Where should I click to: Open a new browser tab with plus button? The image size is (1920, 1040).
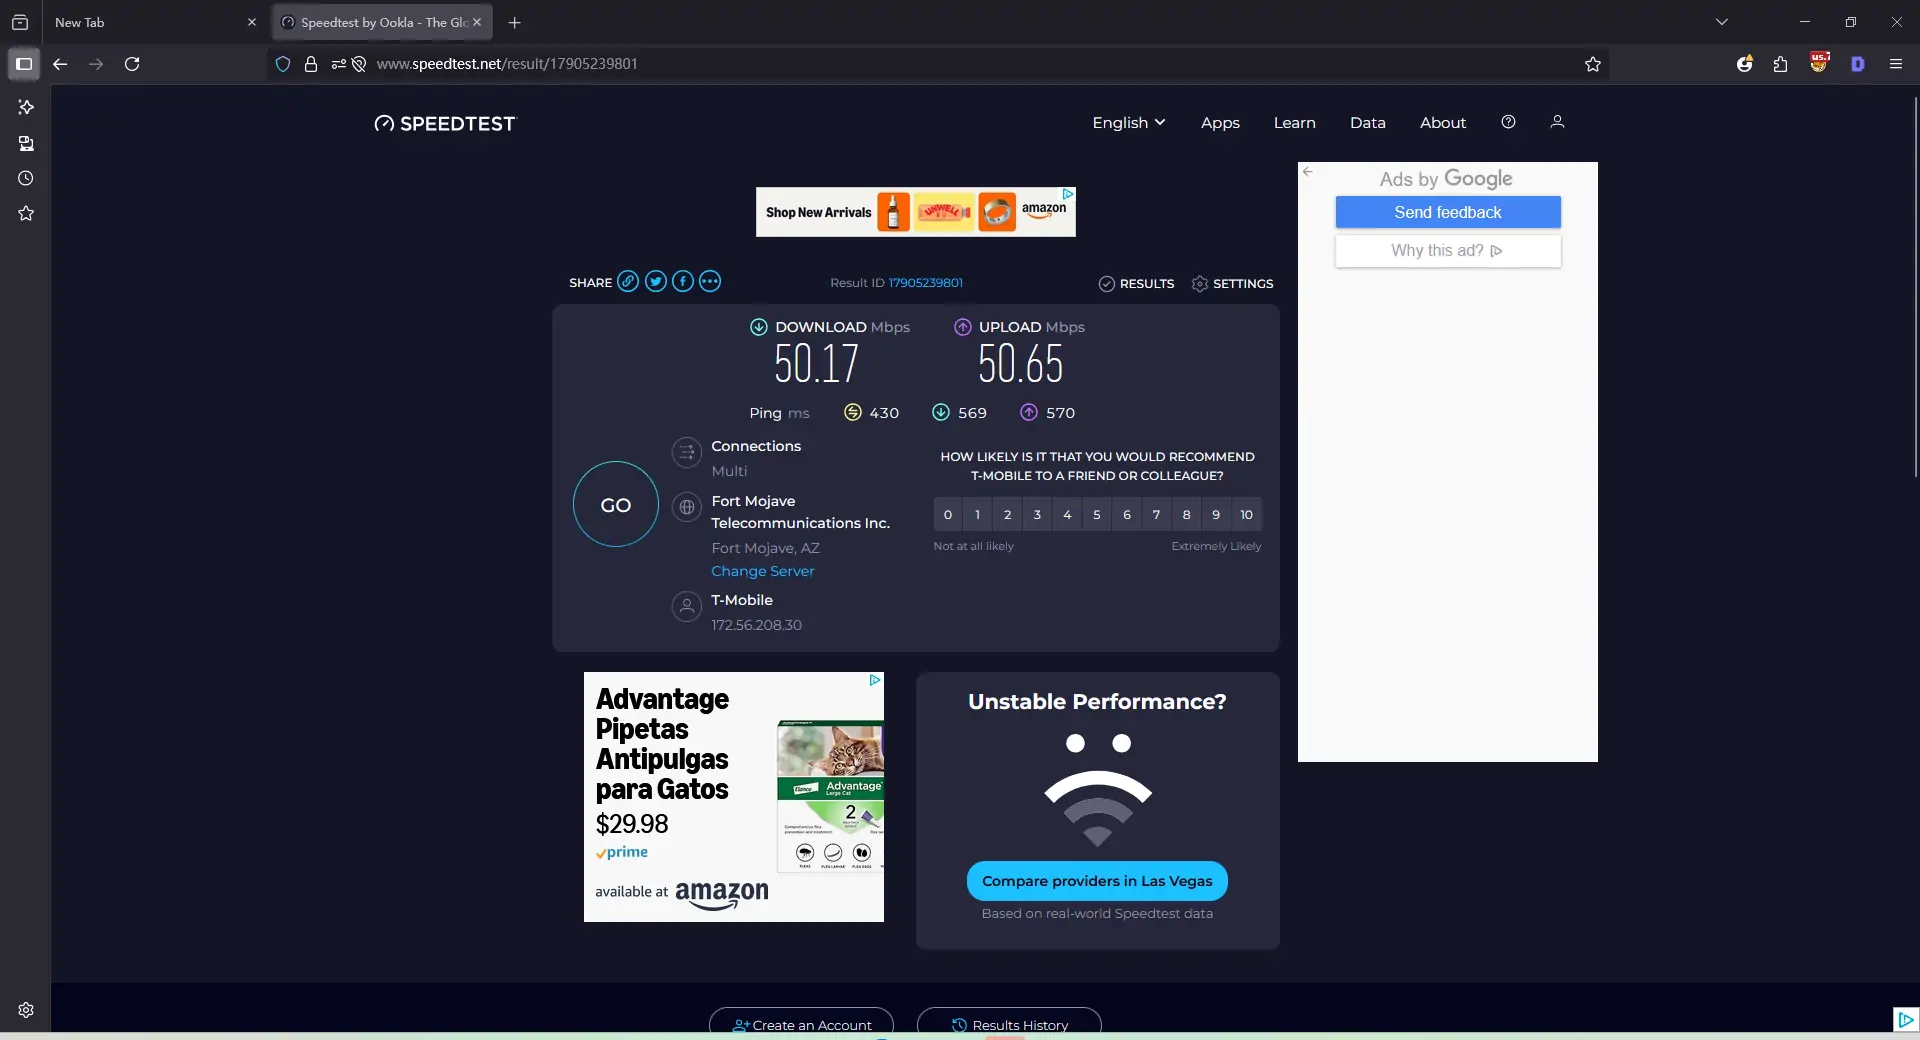(514, 22)
